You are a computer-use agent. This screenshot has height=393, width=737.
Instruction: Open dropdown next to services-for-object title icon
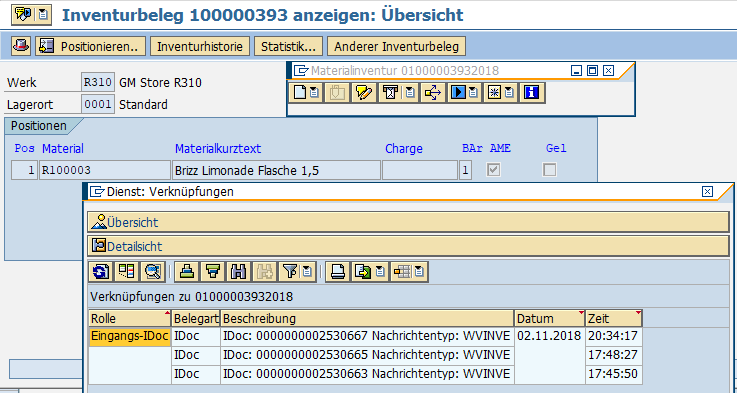(x=43, y=14)
